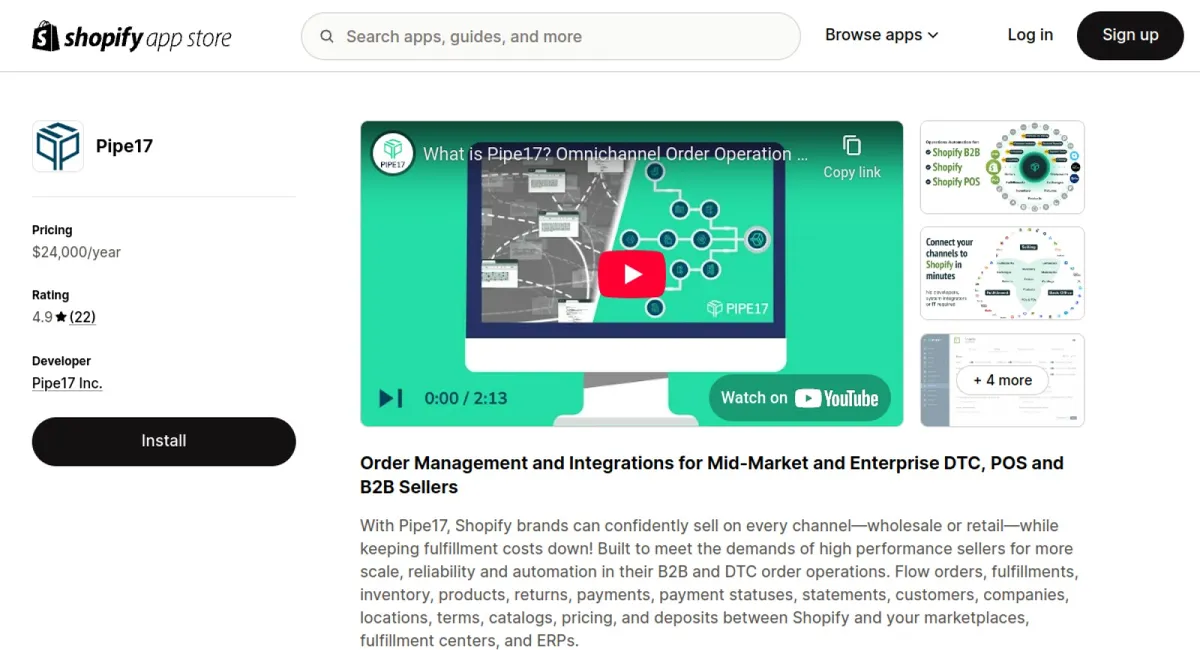Screen dimensions: 1200x650
Task: Click the rating star icon
Action: pos(61,317)
